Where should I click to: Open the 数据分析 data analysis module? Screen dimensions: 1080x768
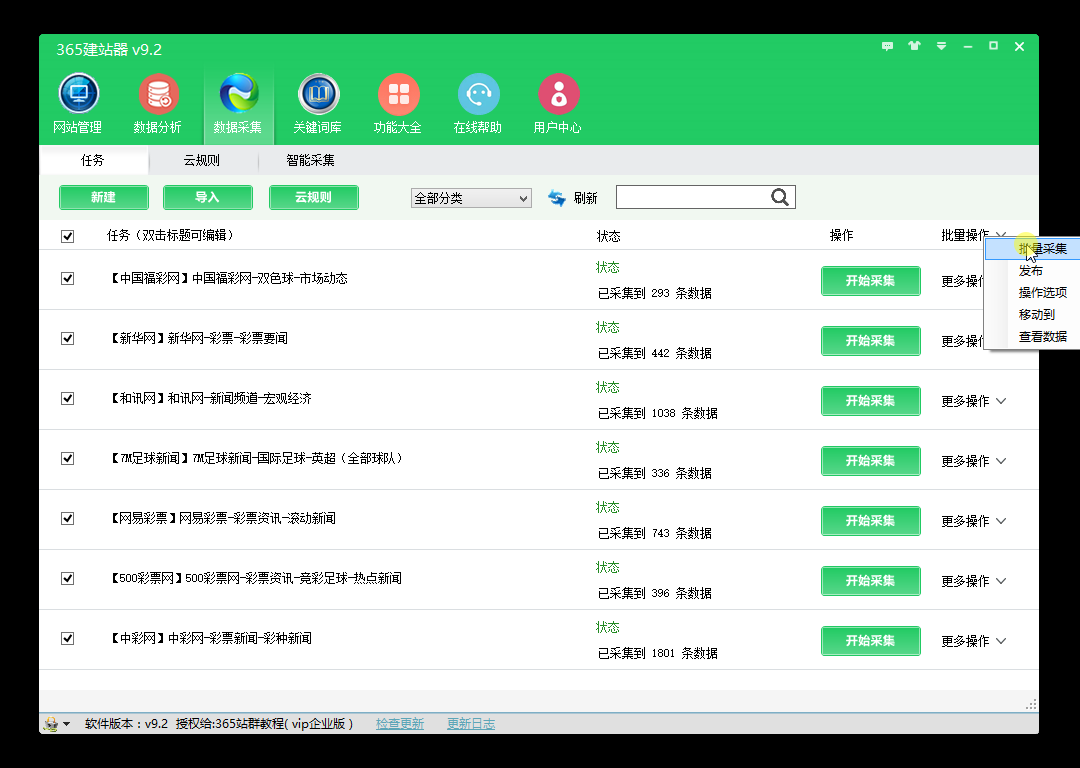click(158, 103)
